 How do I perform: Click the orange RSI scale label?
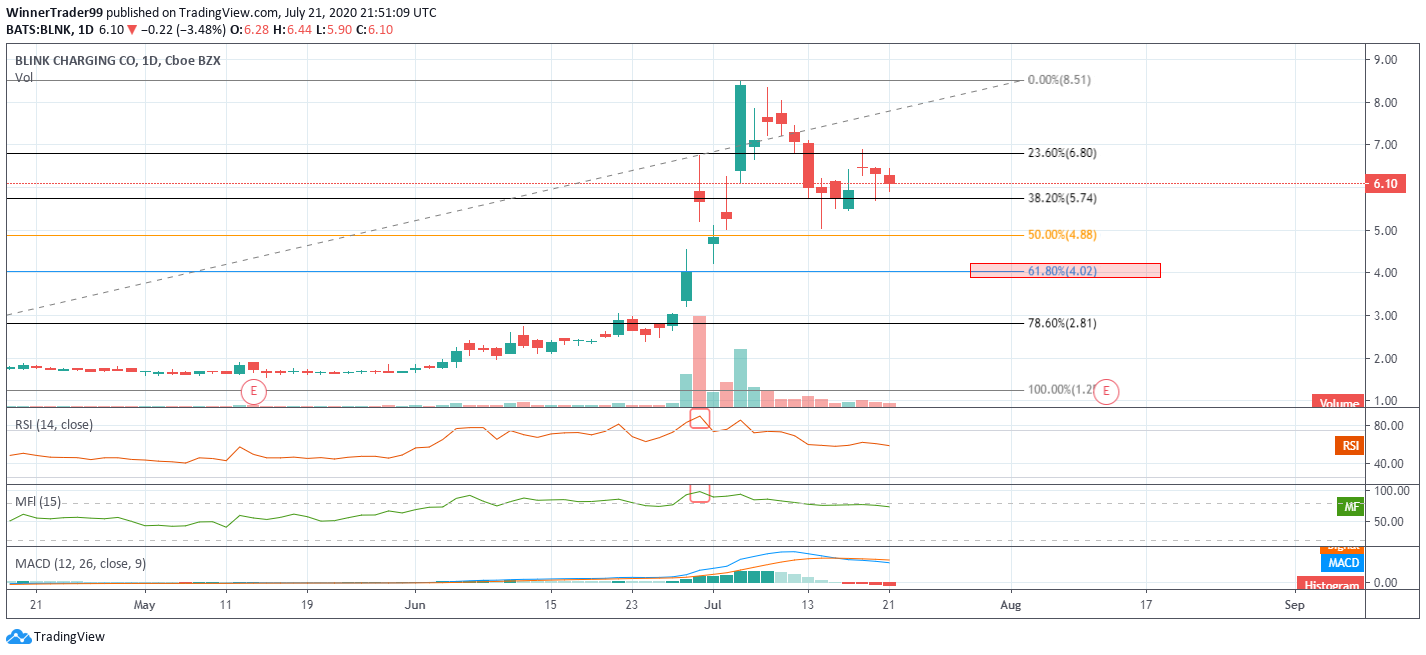1350,446
